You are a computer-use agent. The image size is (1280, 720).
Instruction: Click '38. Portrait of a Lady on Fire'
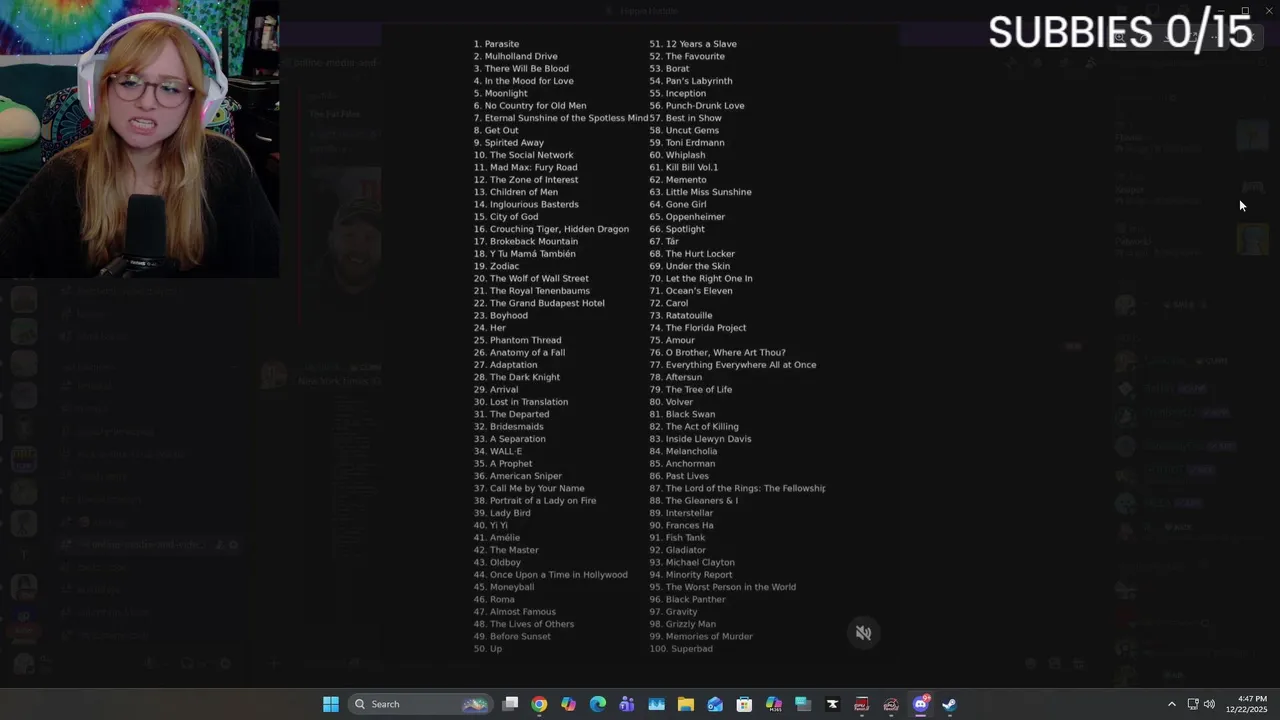coord(534,500)
